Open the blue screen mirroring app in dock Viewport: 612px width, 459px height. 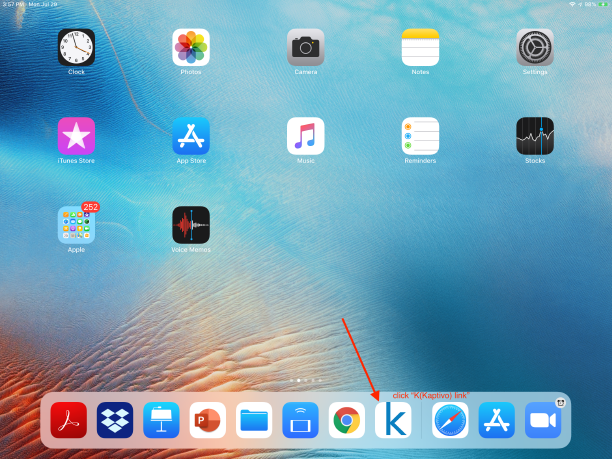(301, 420)
